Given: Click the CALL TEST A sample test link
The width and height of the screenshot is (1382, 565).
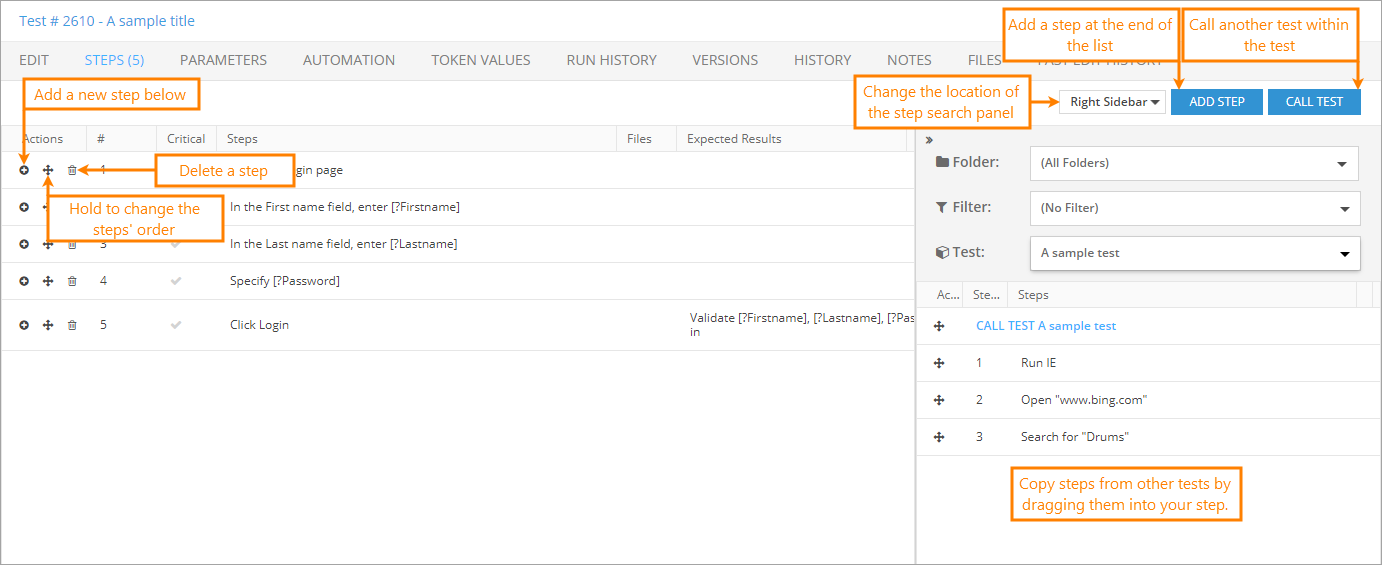Looking at the screenshot, I should [1046, 326].
